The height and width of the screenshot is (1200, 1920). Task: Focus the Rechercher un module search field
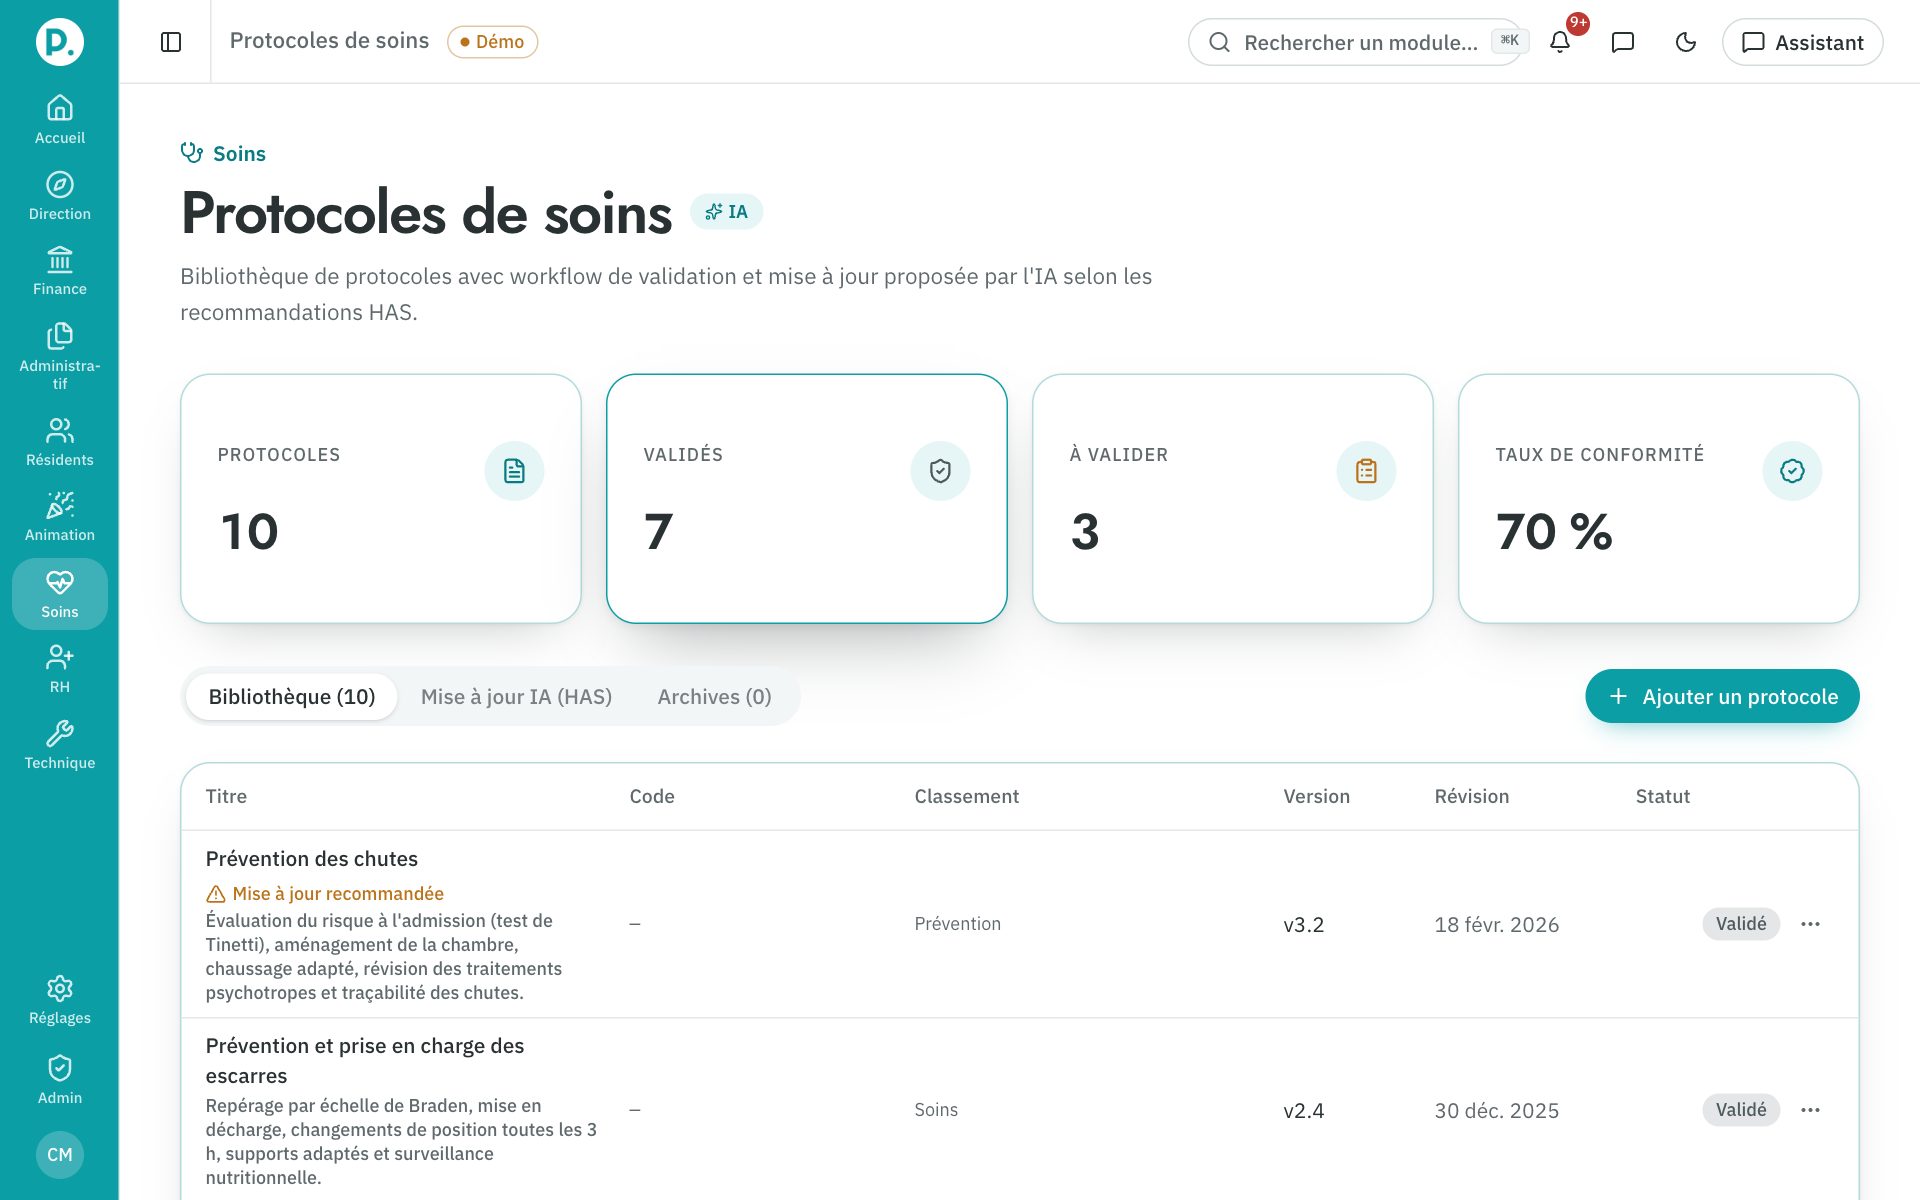pyautogui.click(x=1355, y=42)
